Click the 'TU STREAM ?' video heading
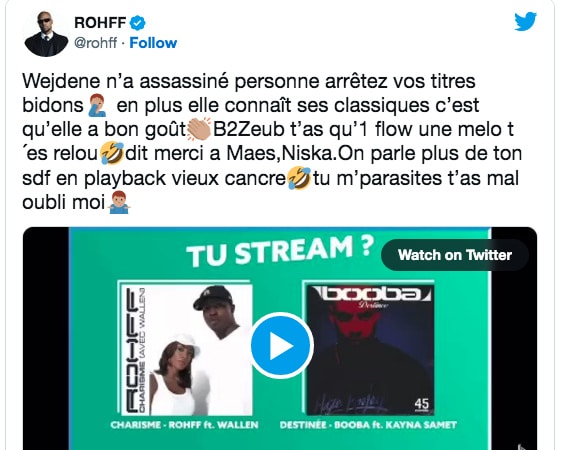This screenshot has height=450, width=562. coord(280,251)
